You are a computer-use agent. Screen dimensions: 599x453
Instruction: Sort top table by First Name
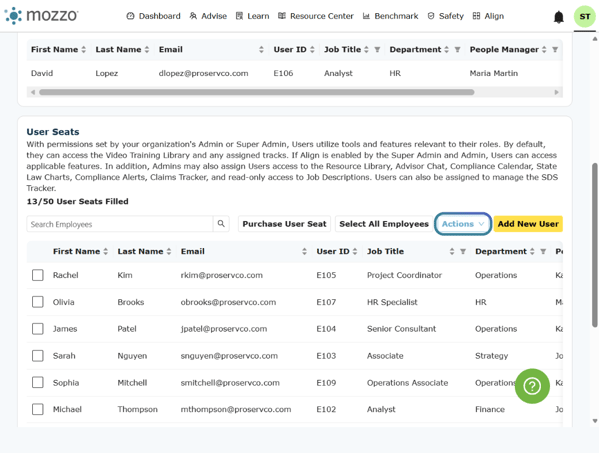click(83, 50)
